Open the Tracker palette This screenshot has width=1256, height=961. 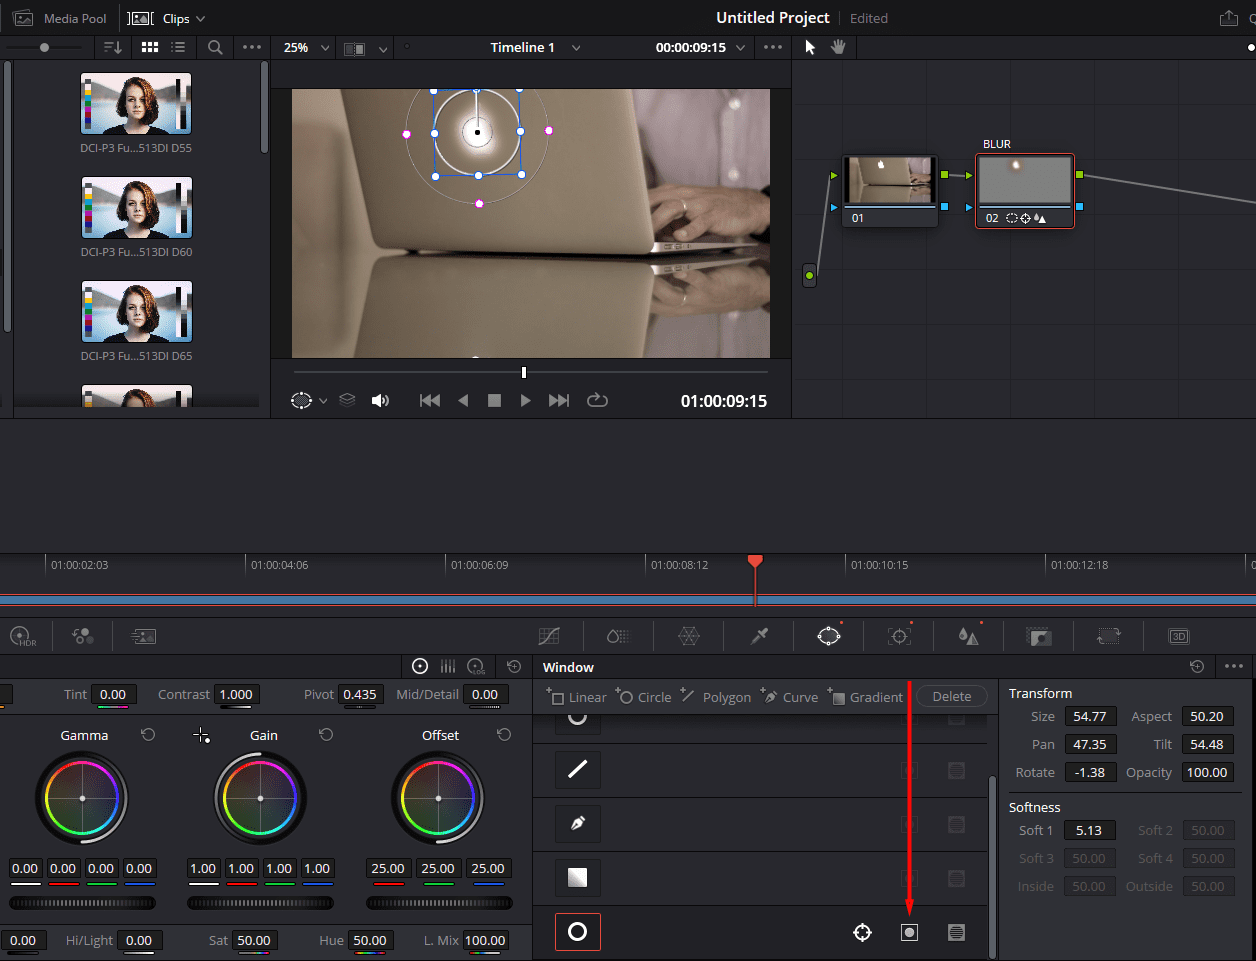click(899, 636)
